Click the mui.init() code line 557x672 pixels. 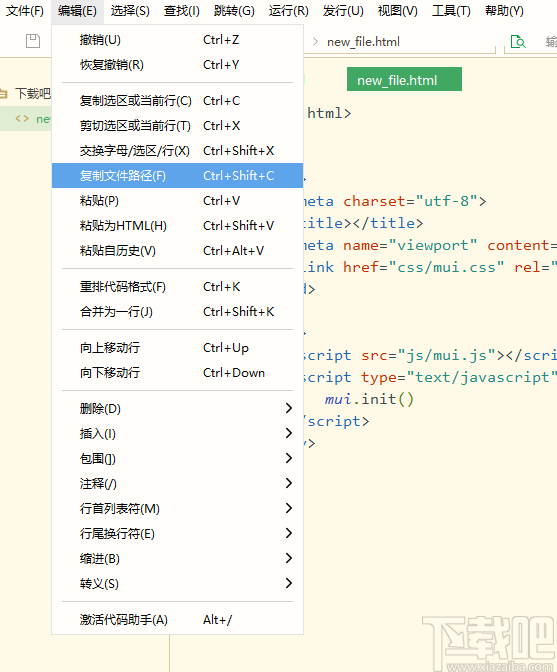(369, 399)
